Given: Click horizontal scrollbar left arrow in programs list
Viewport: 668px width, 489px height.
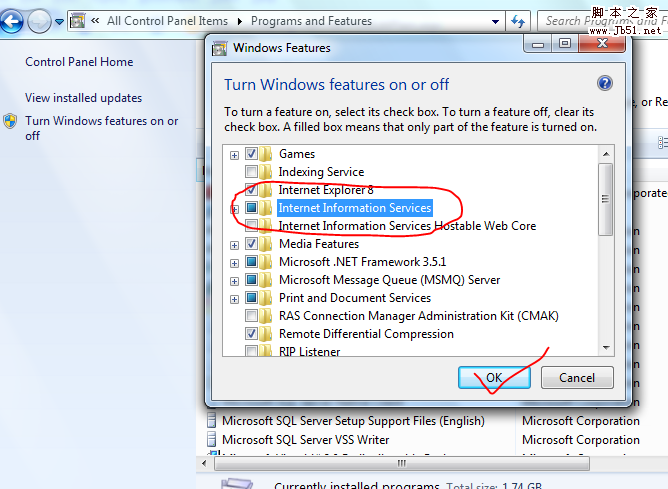Looking at the screenshot, I should pos(204,463).
